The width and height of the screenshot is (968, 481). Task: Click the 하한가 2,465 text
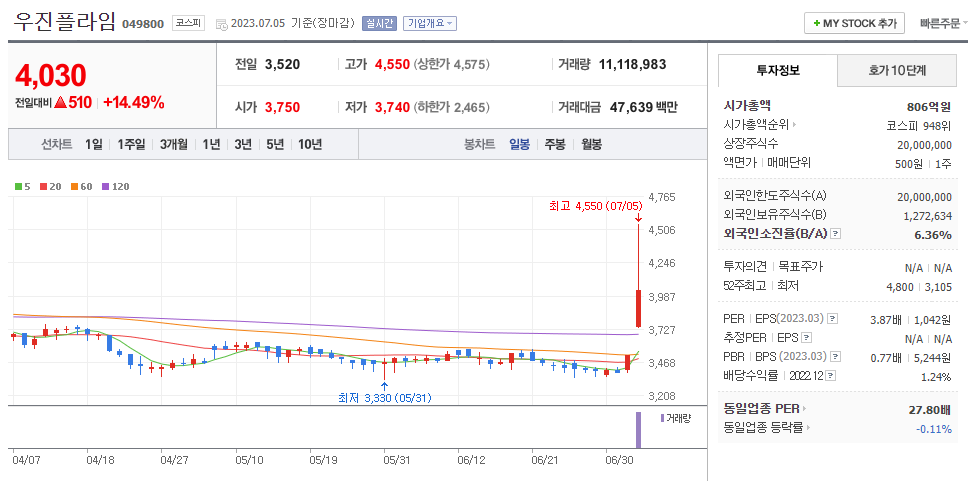click(451, 107)
